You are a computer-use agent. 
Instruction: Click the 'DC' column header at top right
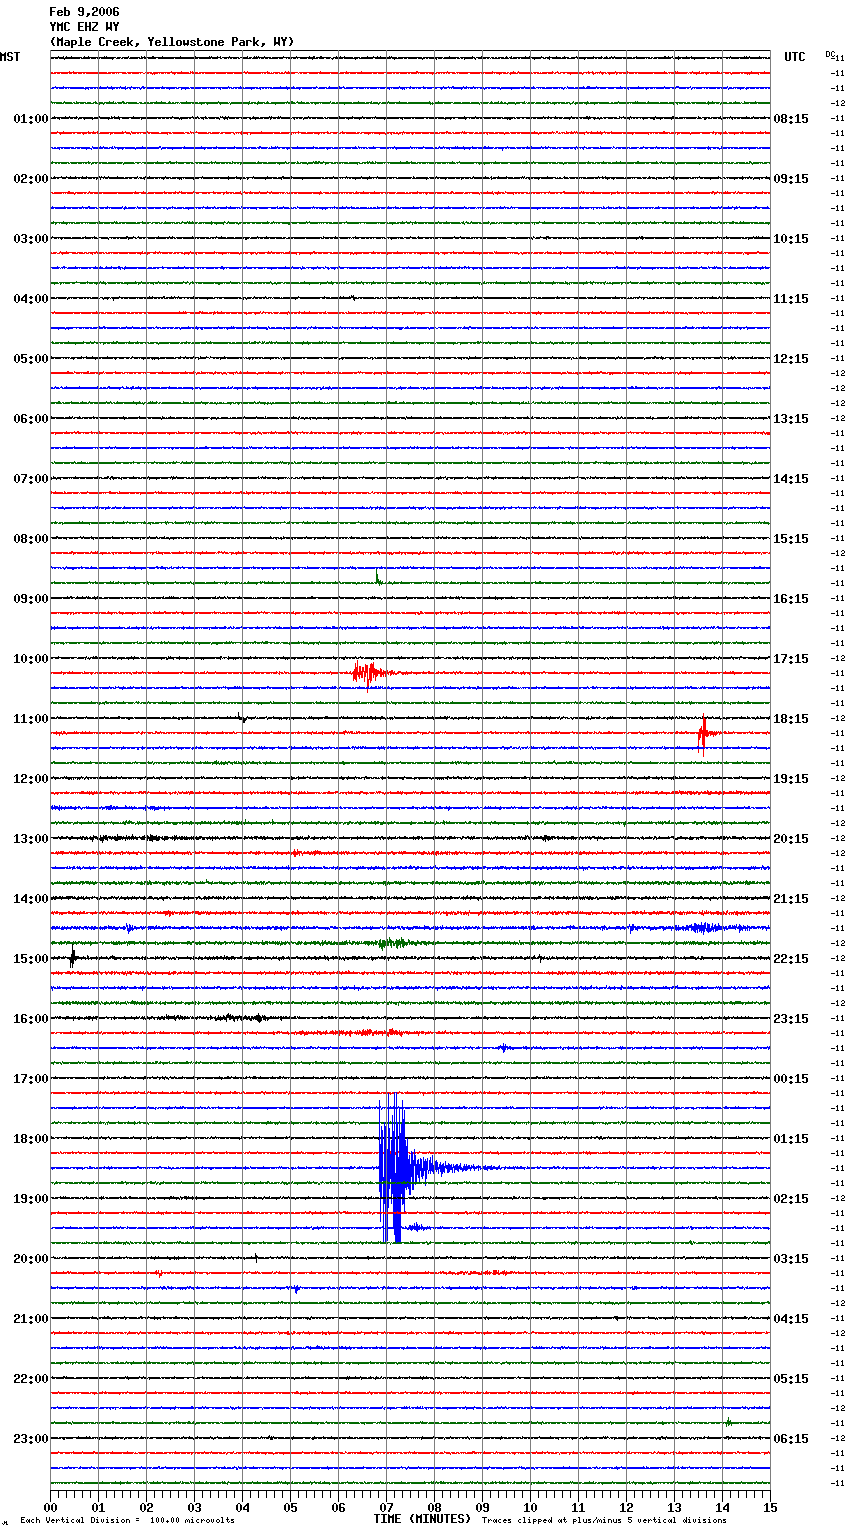(x=830, y=54)
